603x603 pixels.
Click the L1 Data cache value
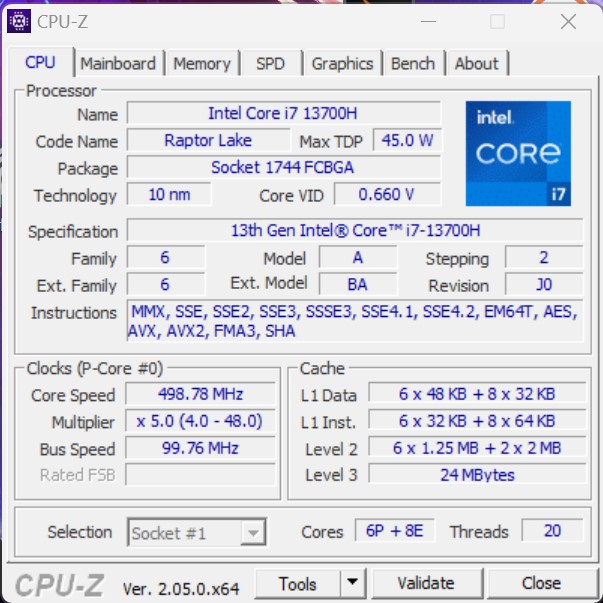477,394
